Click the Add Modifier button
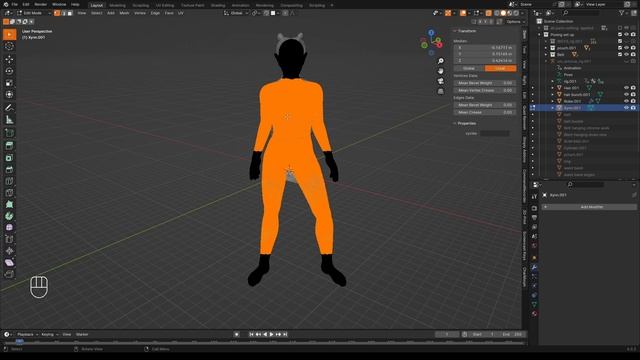The height and width of the screenshot is (360, 640). [589, 207]
